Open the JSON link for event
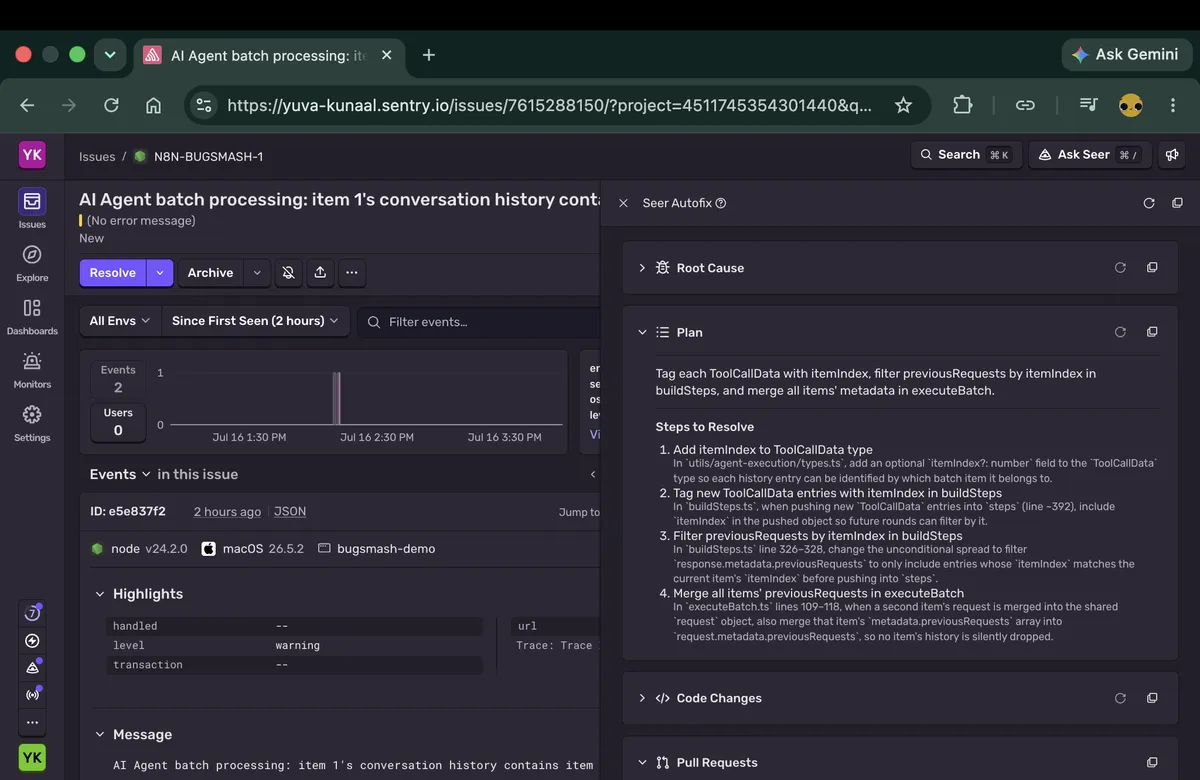1200x780 pixels. (290, 511)
